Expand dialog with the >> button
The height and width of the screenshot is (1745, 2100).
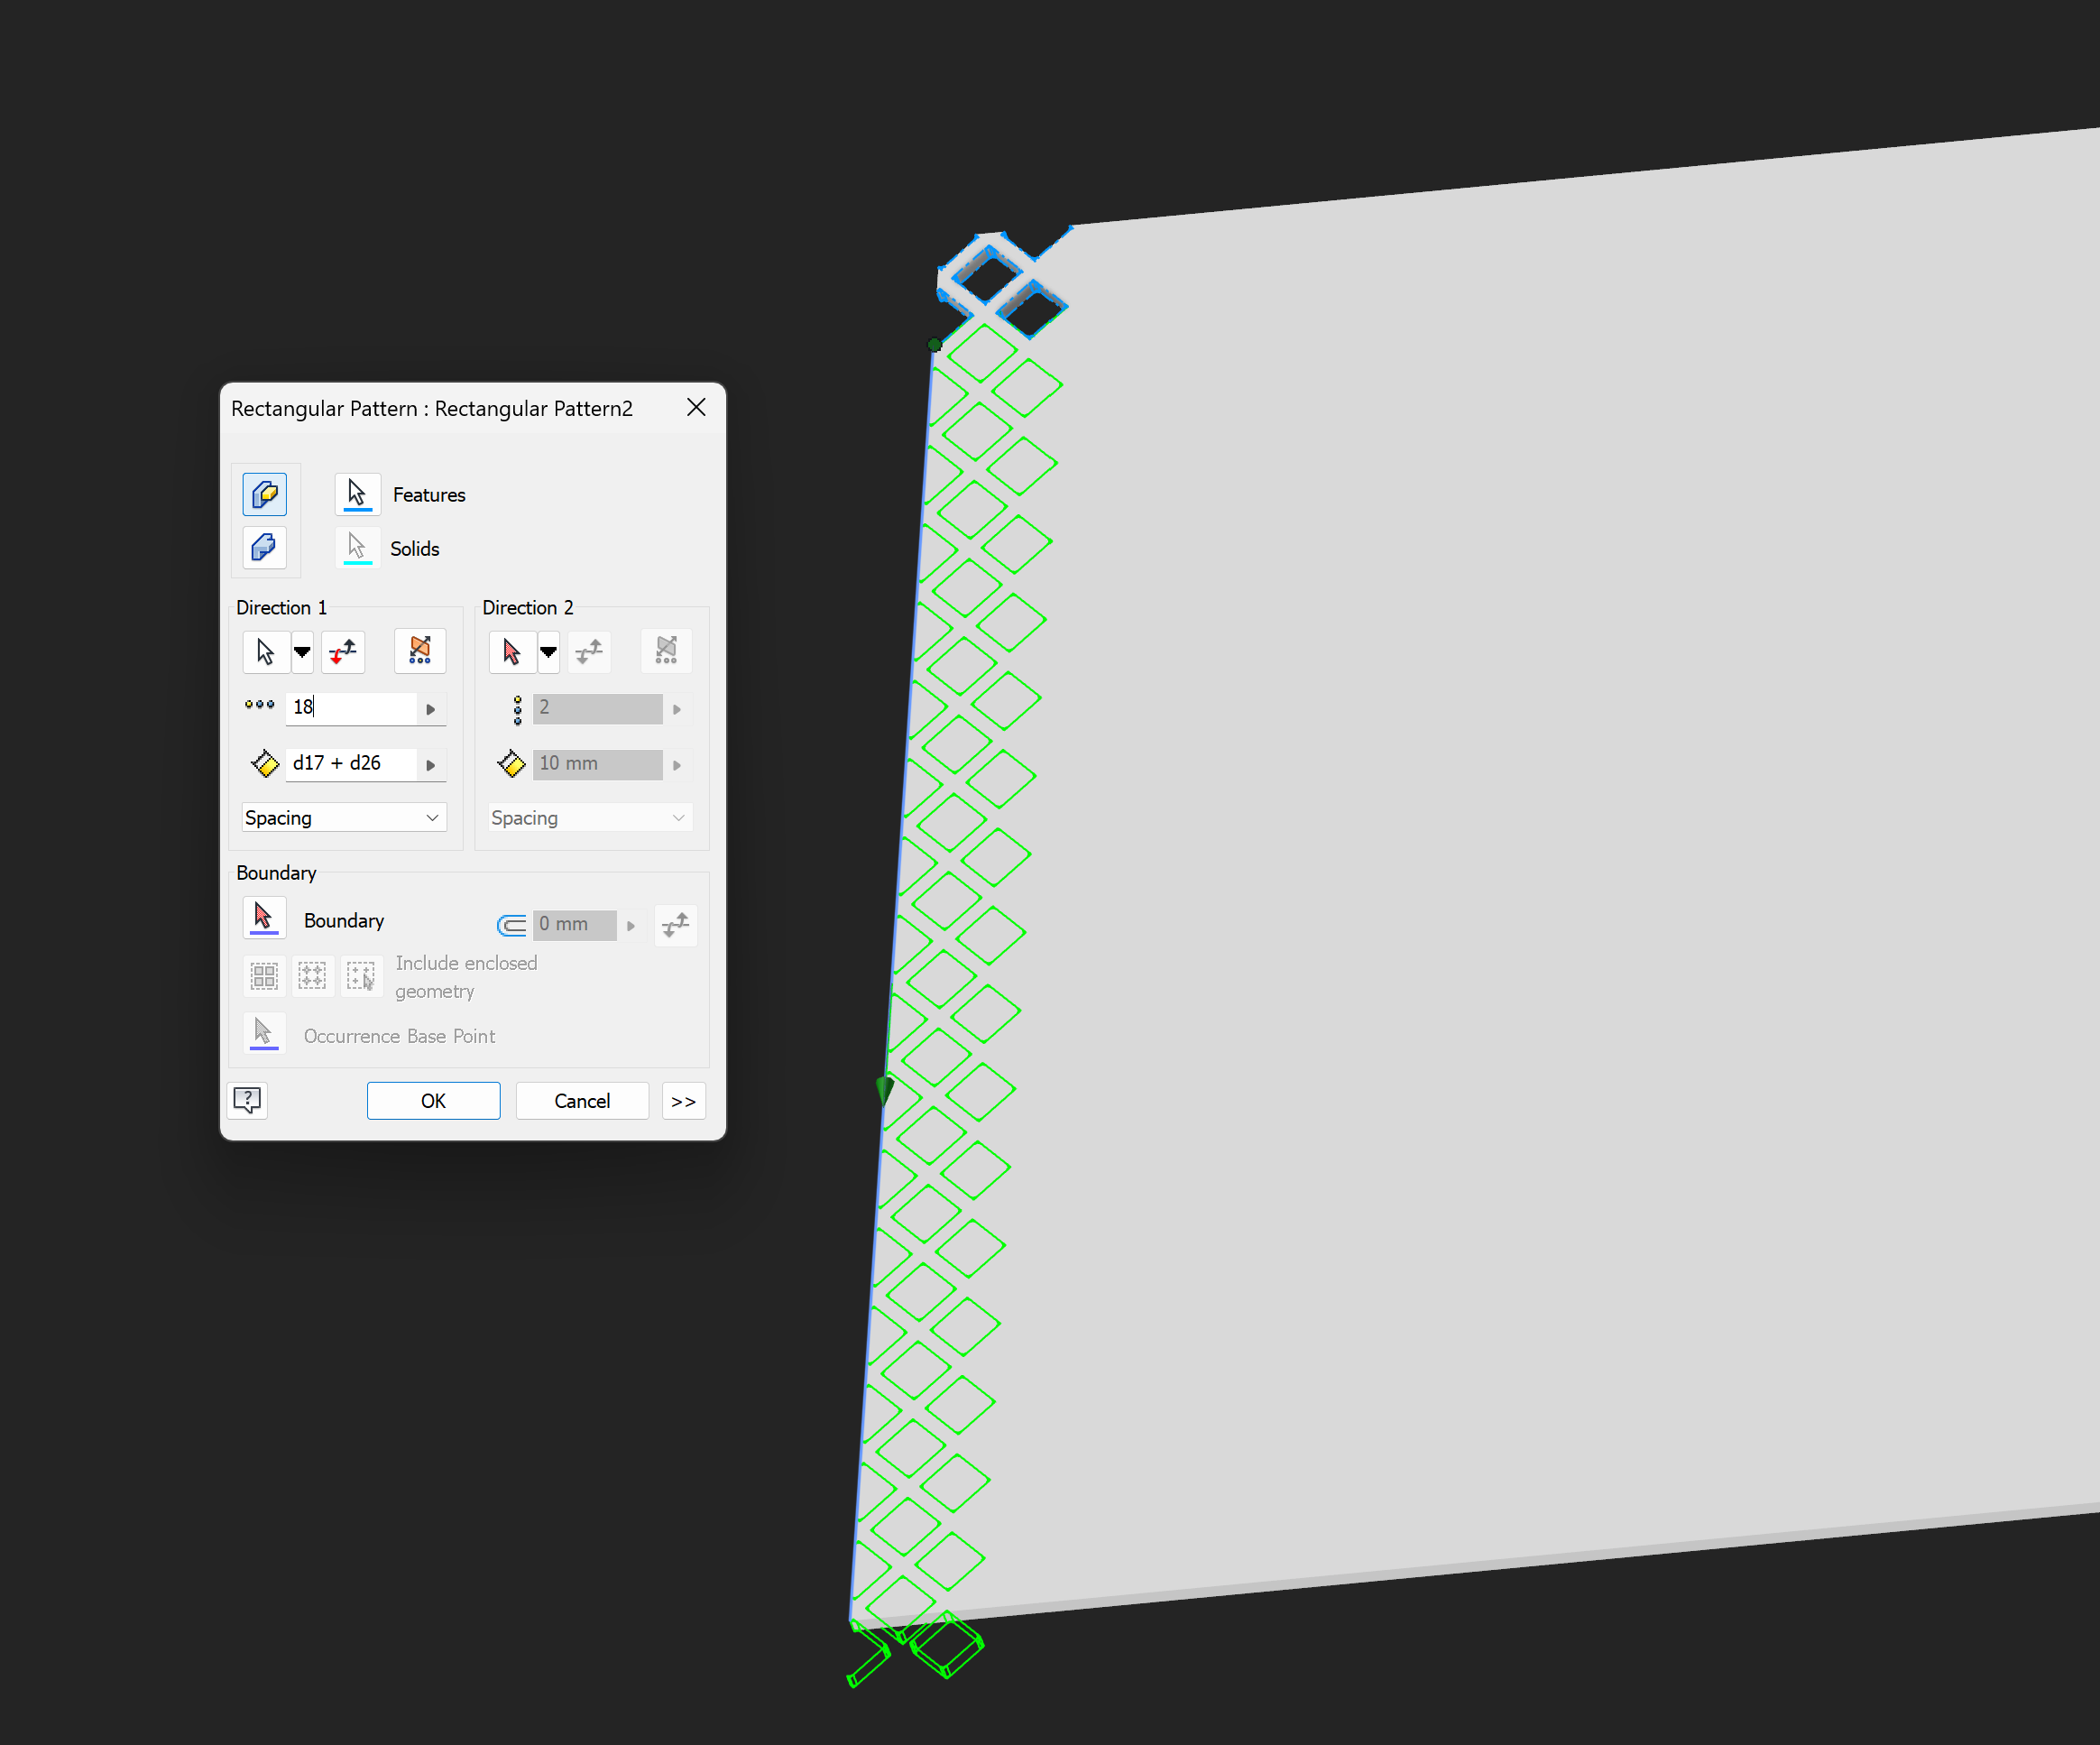(683, 1101)
